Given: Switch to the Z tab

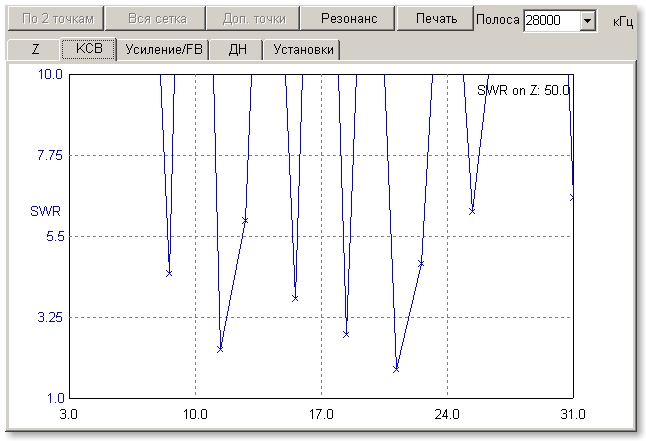Looking at the screenshot, I should click(36, 49).
